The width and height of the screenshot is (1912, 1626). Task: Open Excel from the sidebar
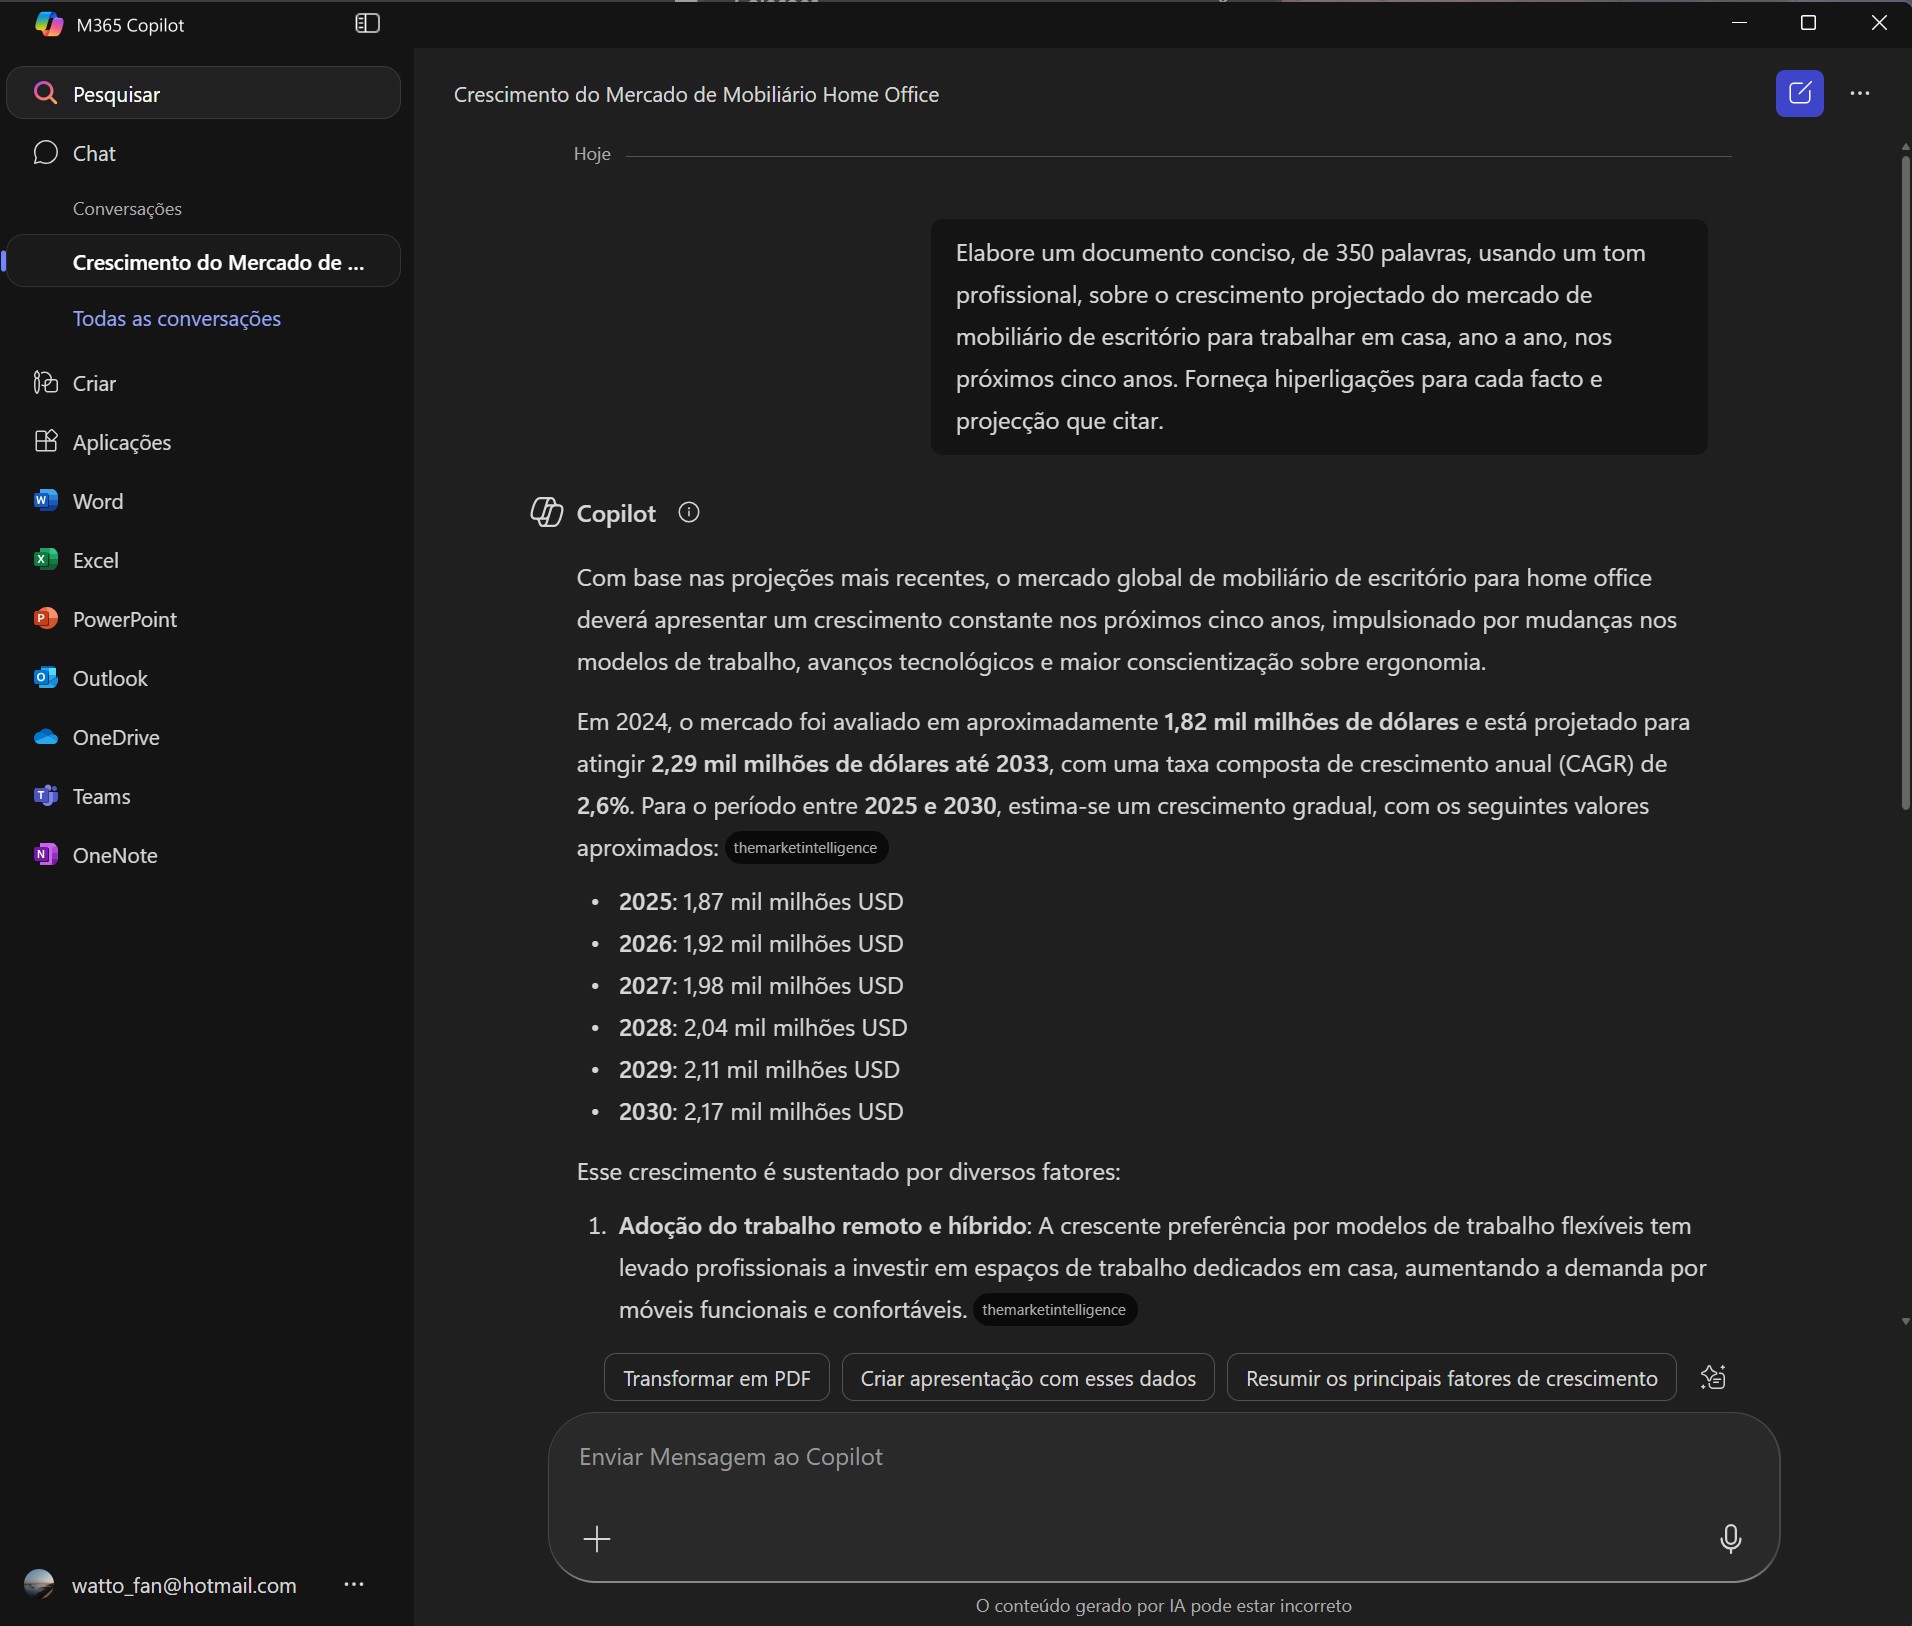point(95,560)
